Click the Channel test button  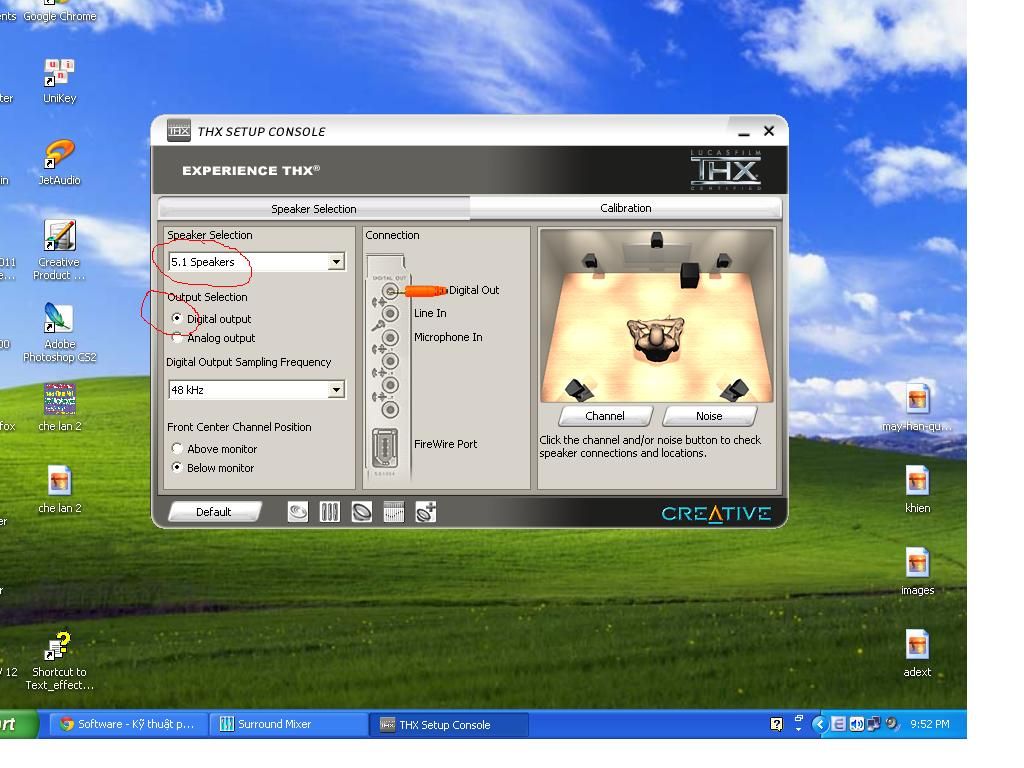605,416
